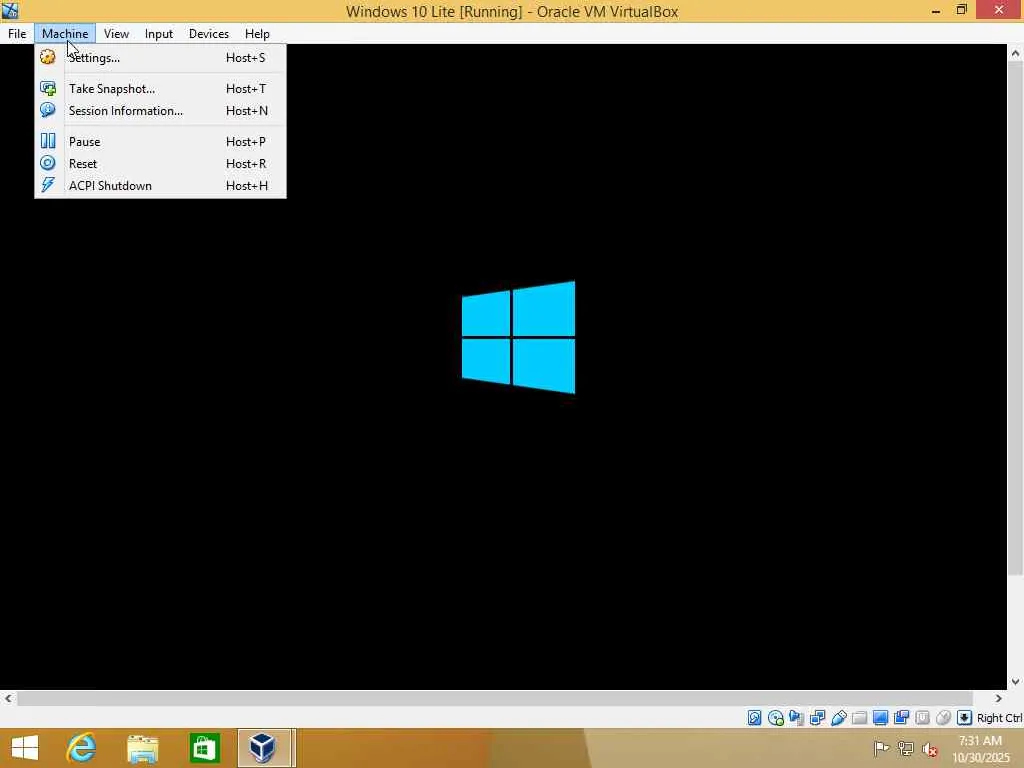Click the shared folders status icon
This screenshot has height=768, width=1024.
pyautogui.click(x=859, y=718)
